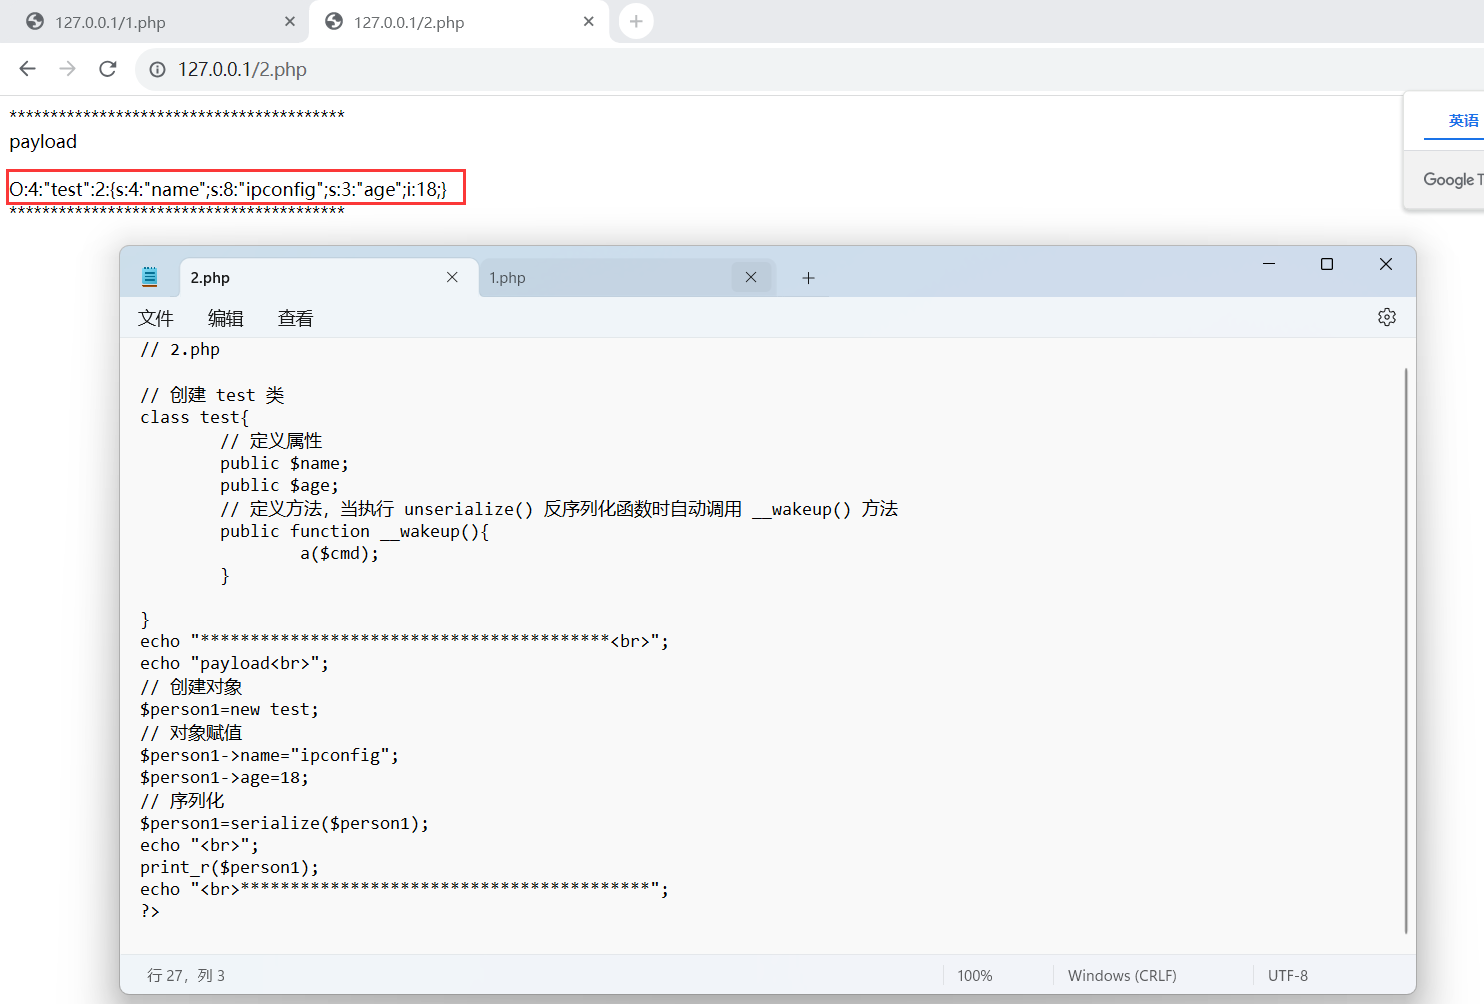Click the "public function __wakeup(){" line
Image resolution: width=1484 pixels, height=1004 pixels.
[x=355, y=531]
